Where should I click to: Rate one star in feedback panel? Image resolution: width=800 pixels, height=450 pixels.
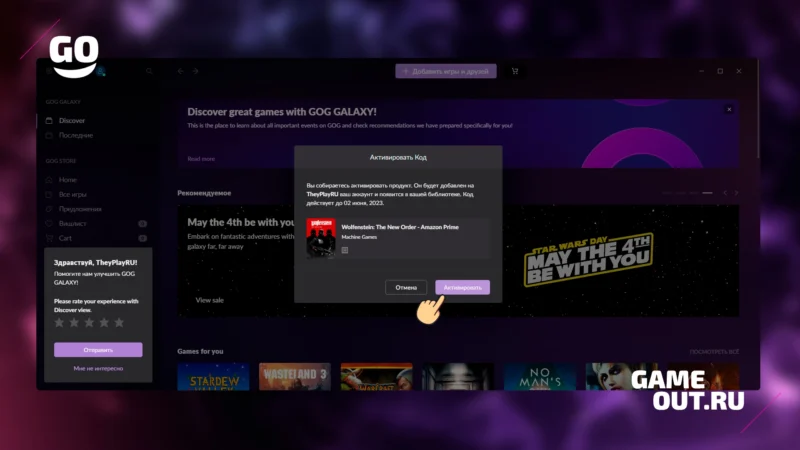coord(59,322)
